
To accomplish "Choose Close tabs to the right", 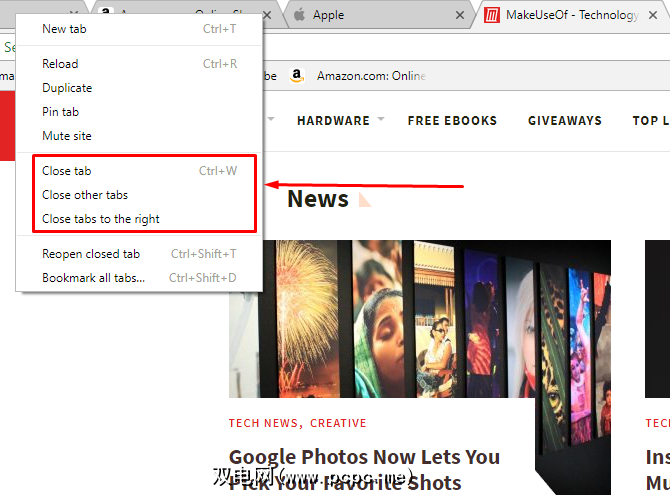I will point(139,218).
